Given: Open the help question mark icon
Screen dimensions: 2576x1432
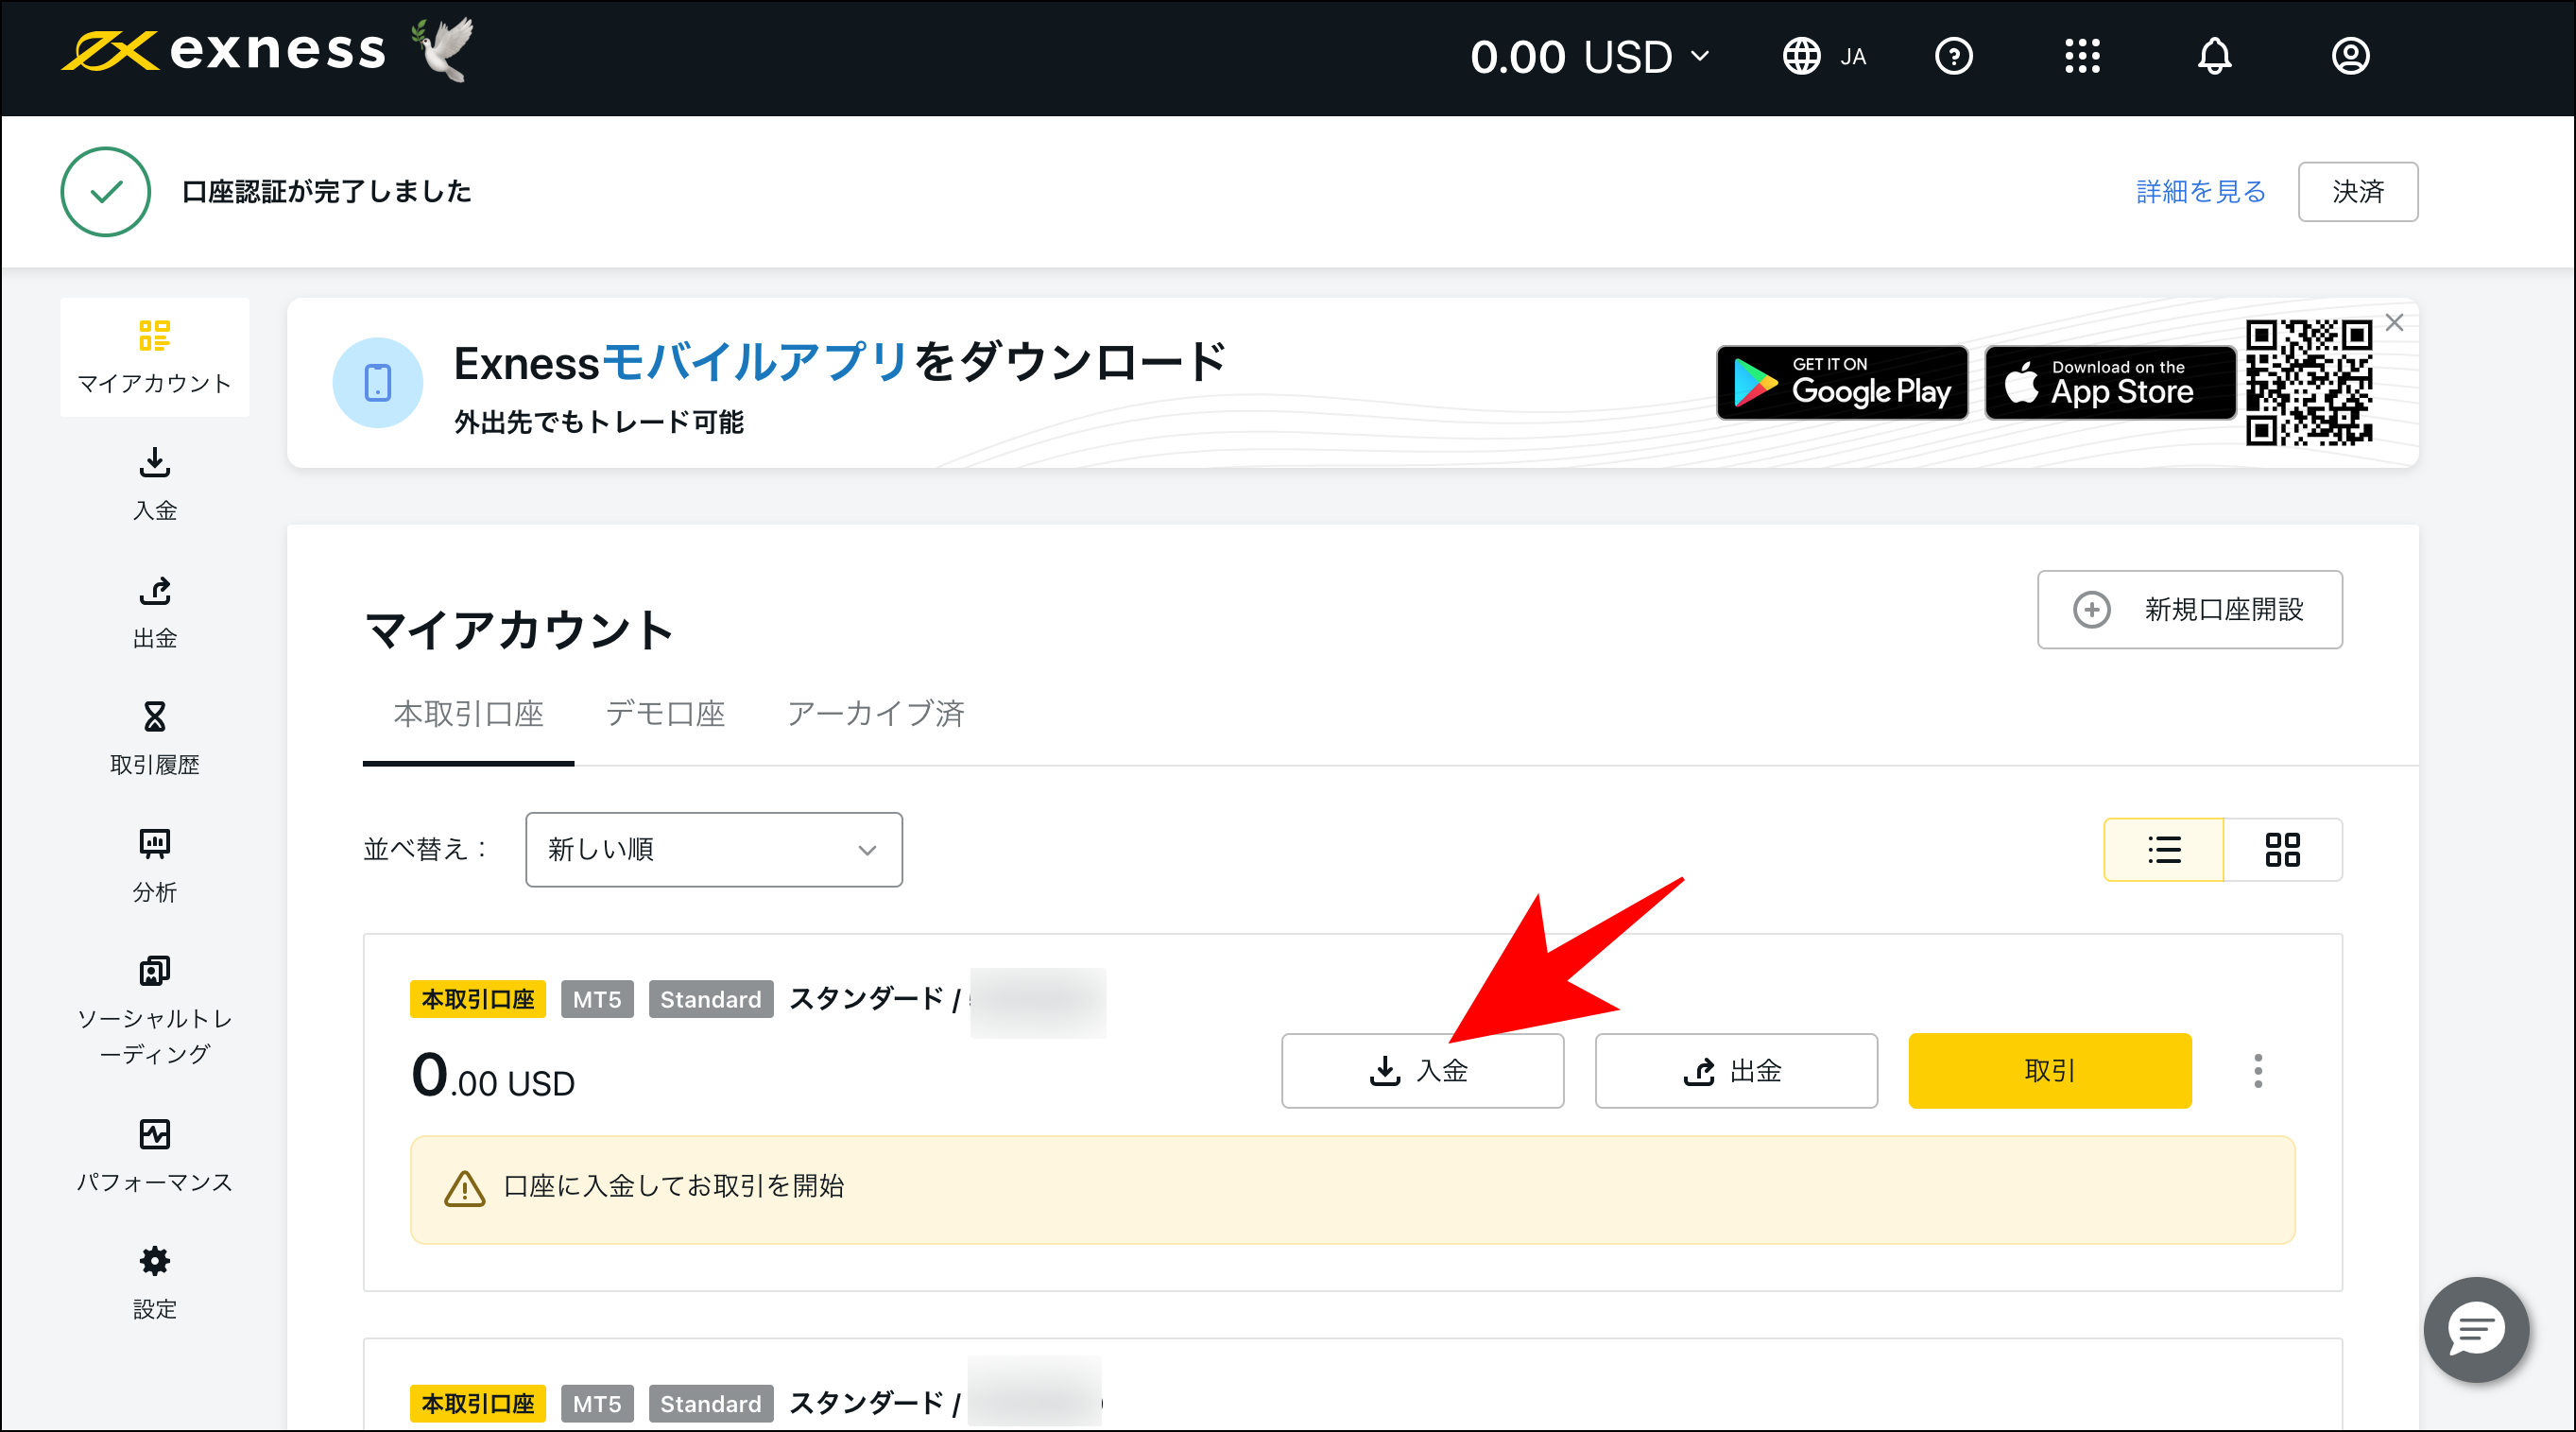Looking at the screenshot, I should point(1954,56).
